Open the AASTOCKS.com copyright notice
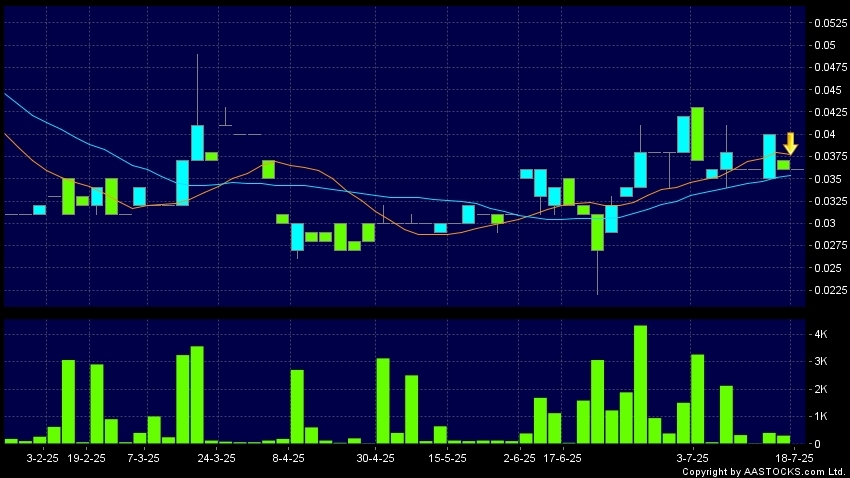Image resolution: width=850 pixels, height=478 pixels. pyautogui.click(x=764, y=472)
